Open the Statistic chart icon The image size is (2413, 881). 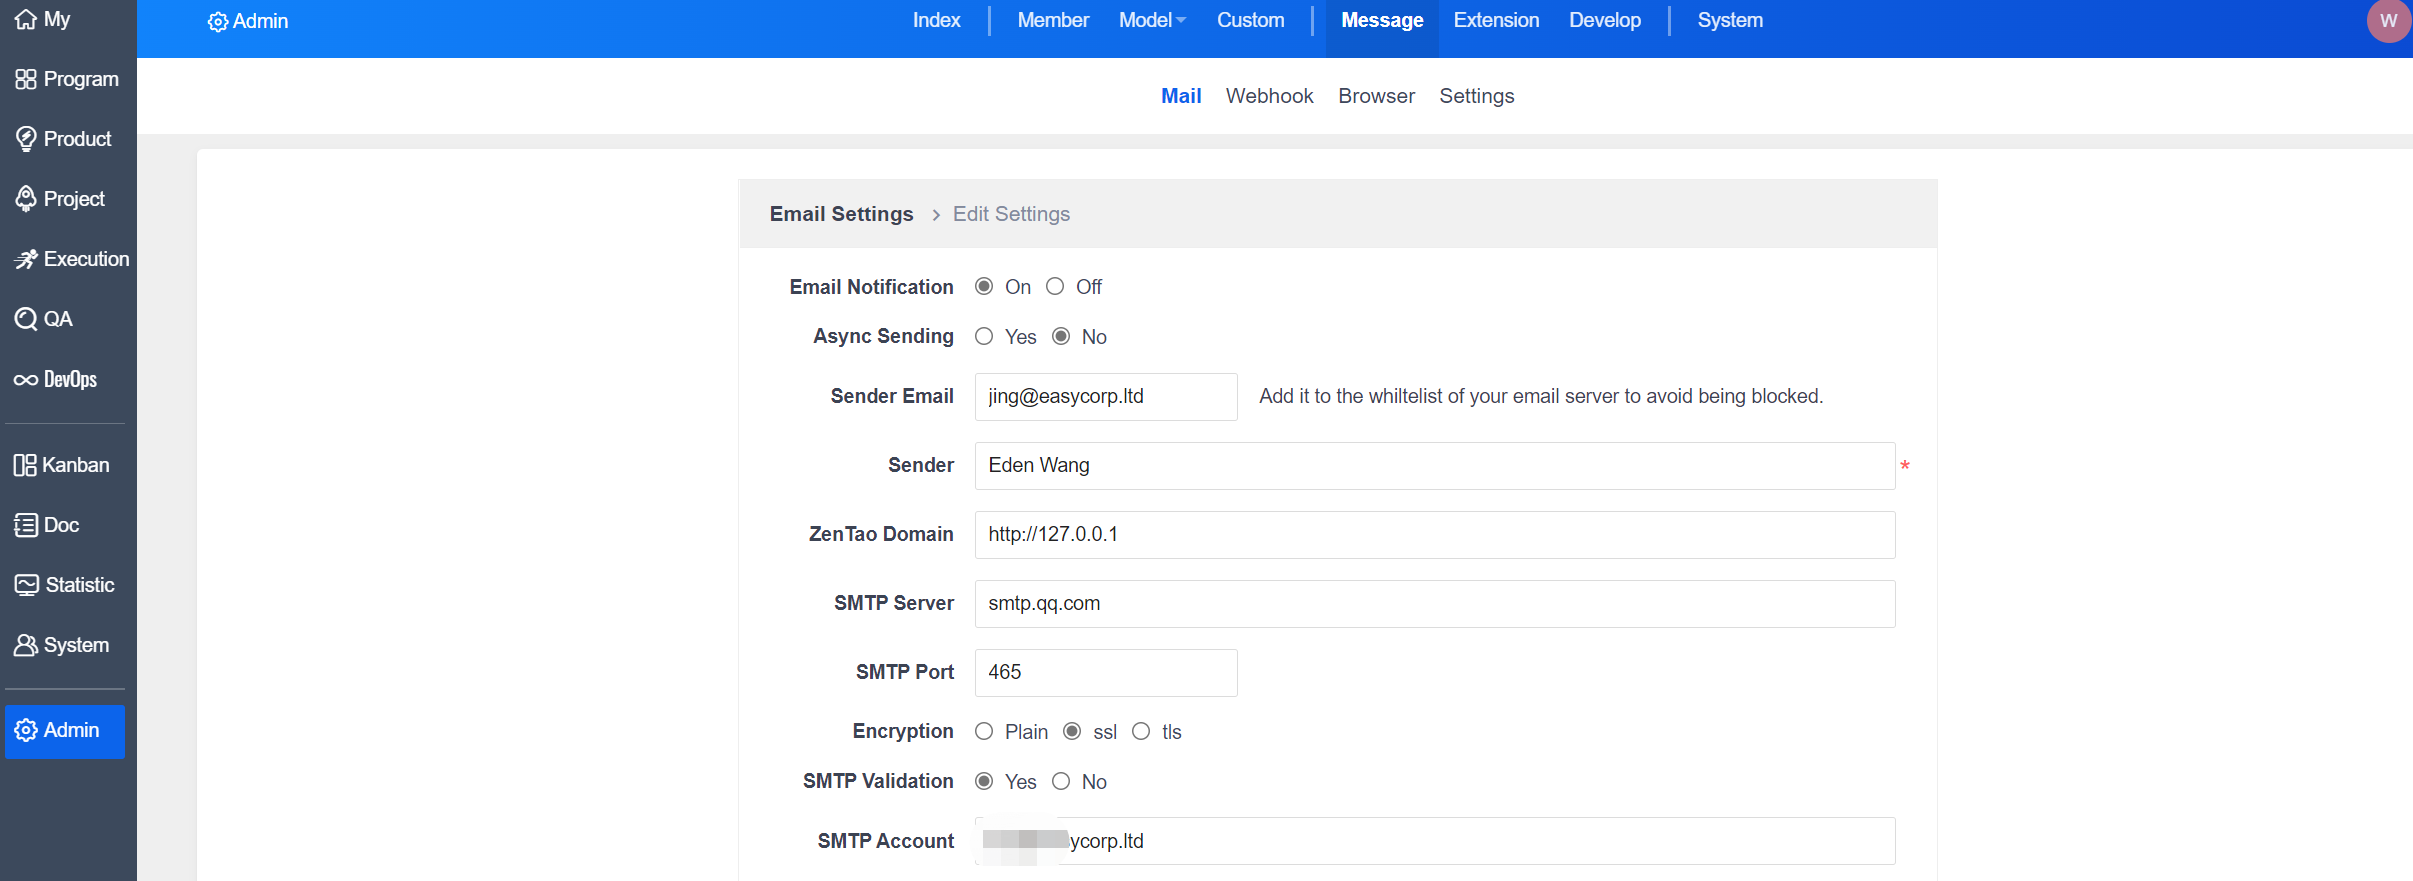click(27, 585)
